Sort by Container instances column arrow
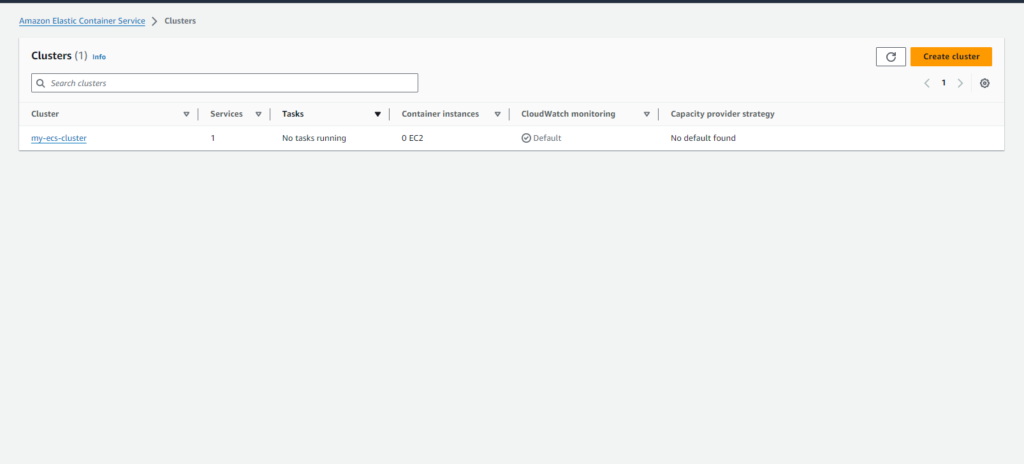Image resolution: width=1024 pixels, height=464 pixels. [498, 114]
